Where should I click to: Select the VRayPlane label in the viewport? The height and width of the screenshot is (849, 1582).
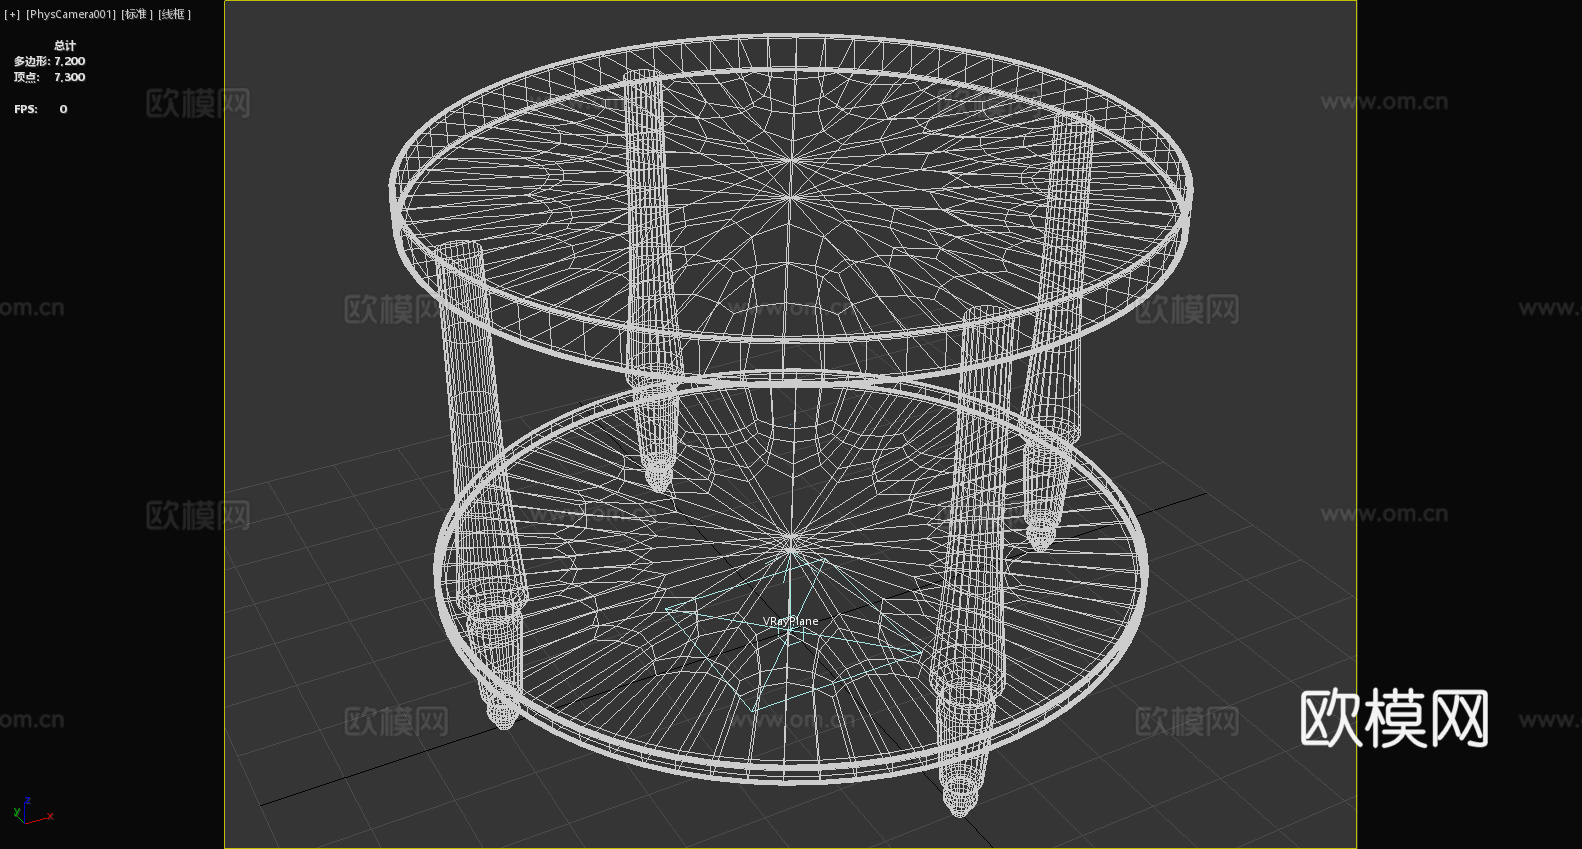click(x=790, y=621)
